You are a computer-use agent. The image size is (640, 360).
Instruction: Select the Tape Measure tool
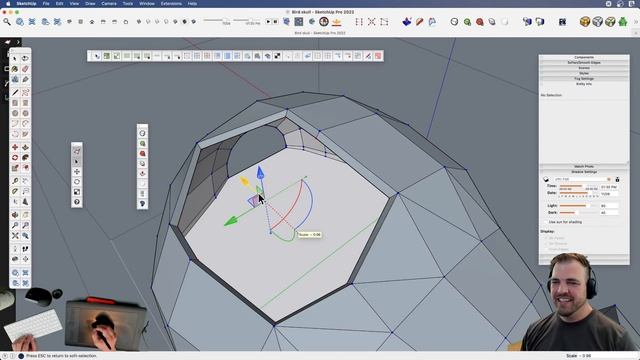click(x=15, y=181)
